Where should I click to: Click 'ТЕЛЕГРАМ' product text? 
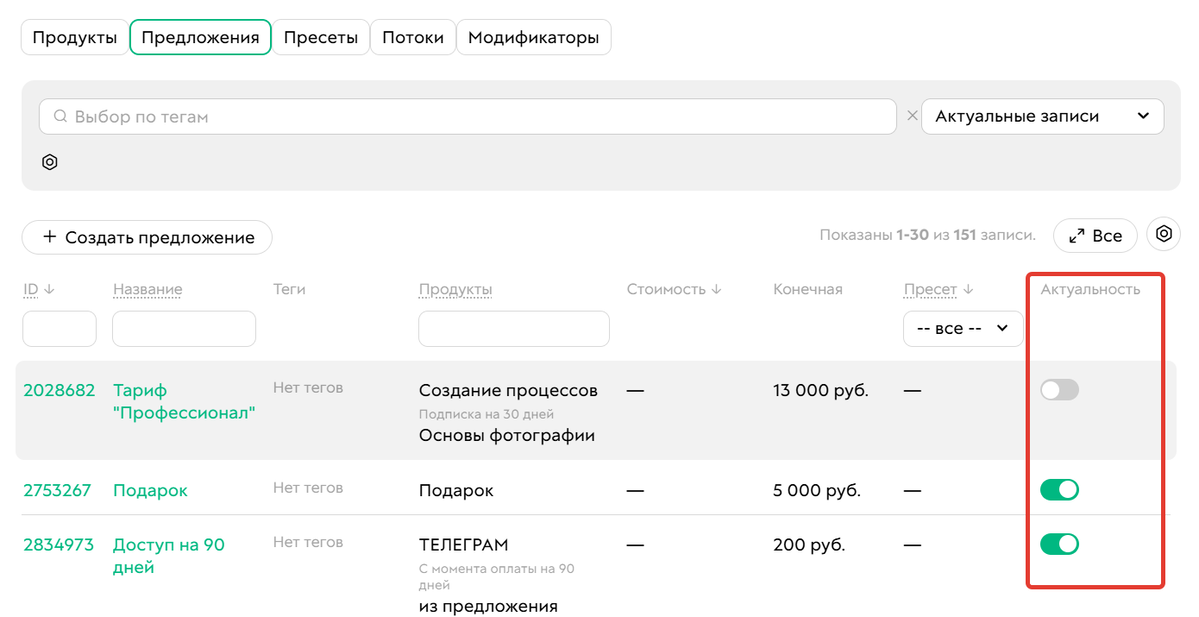click(x=463, y=544)
